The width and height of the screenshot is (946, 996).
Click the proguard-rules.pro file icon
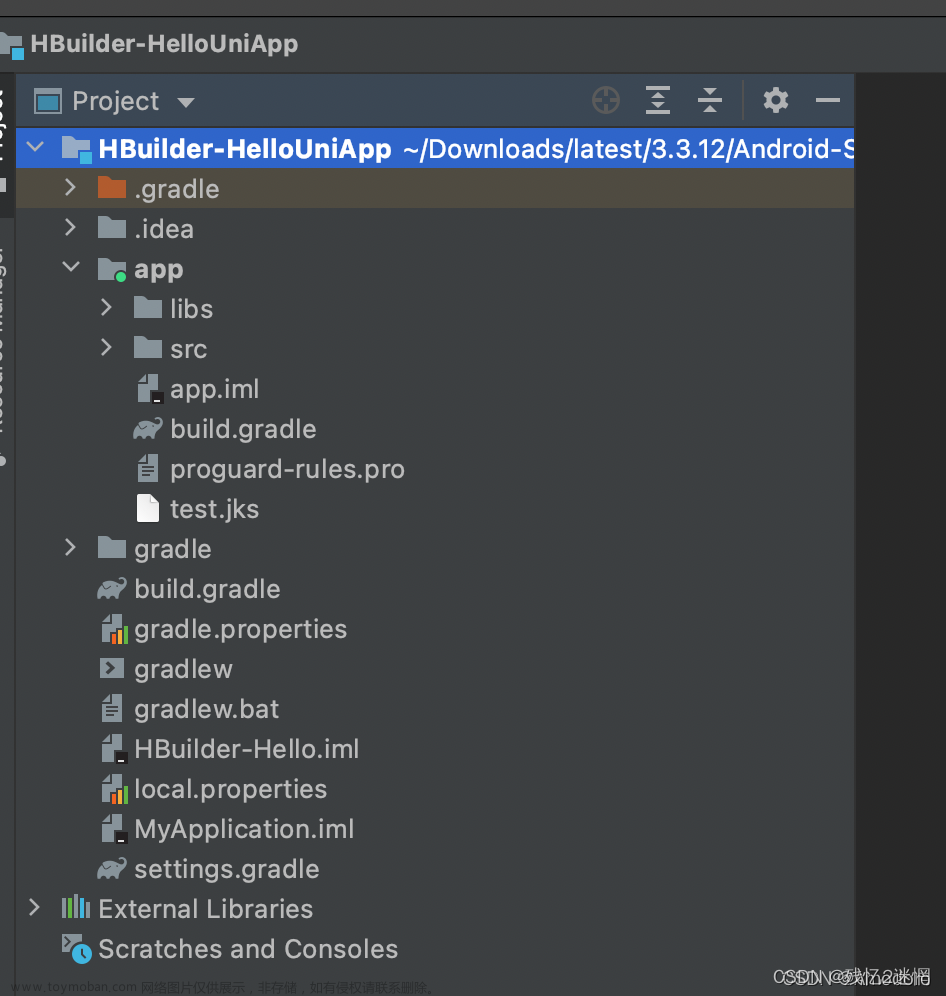[x=148, y=469]
